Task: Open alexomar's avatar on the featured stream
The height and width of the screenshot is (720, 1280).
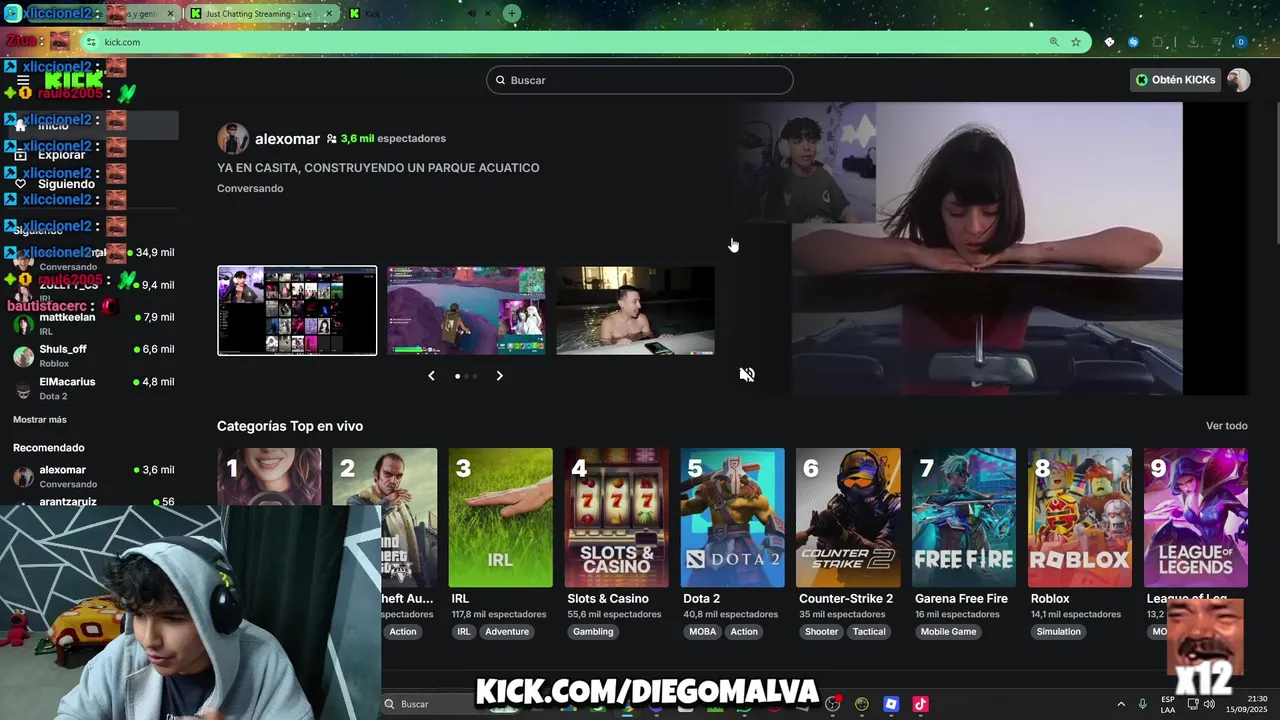Action: 233,139
